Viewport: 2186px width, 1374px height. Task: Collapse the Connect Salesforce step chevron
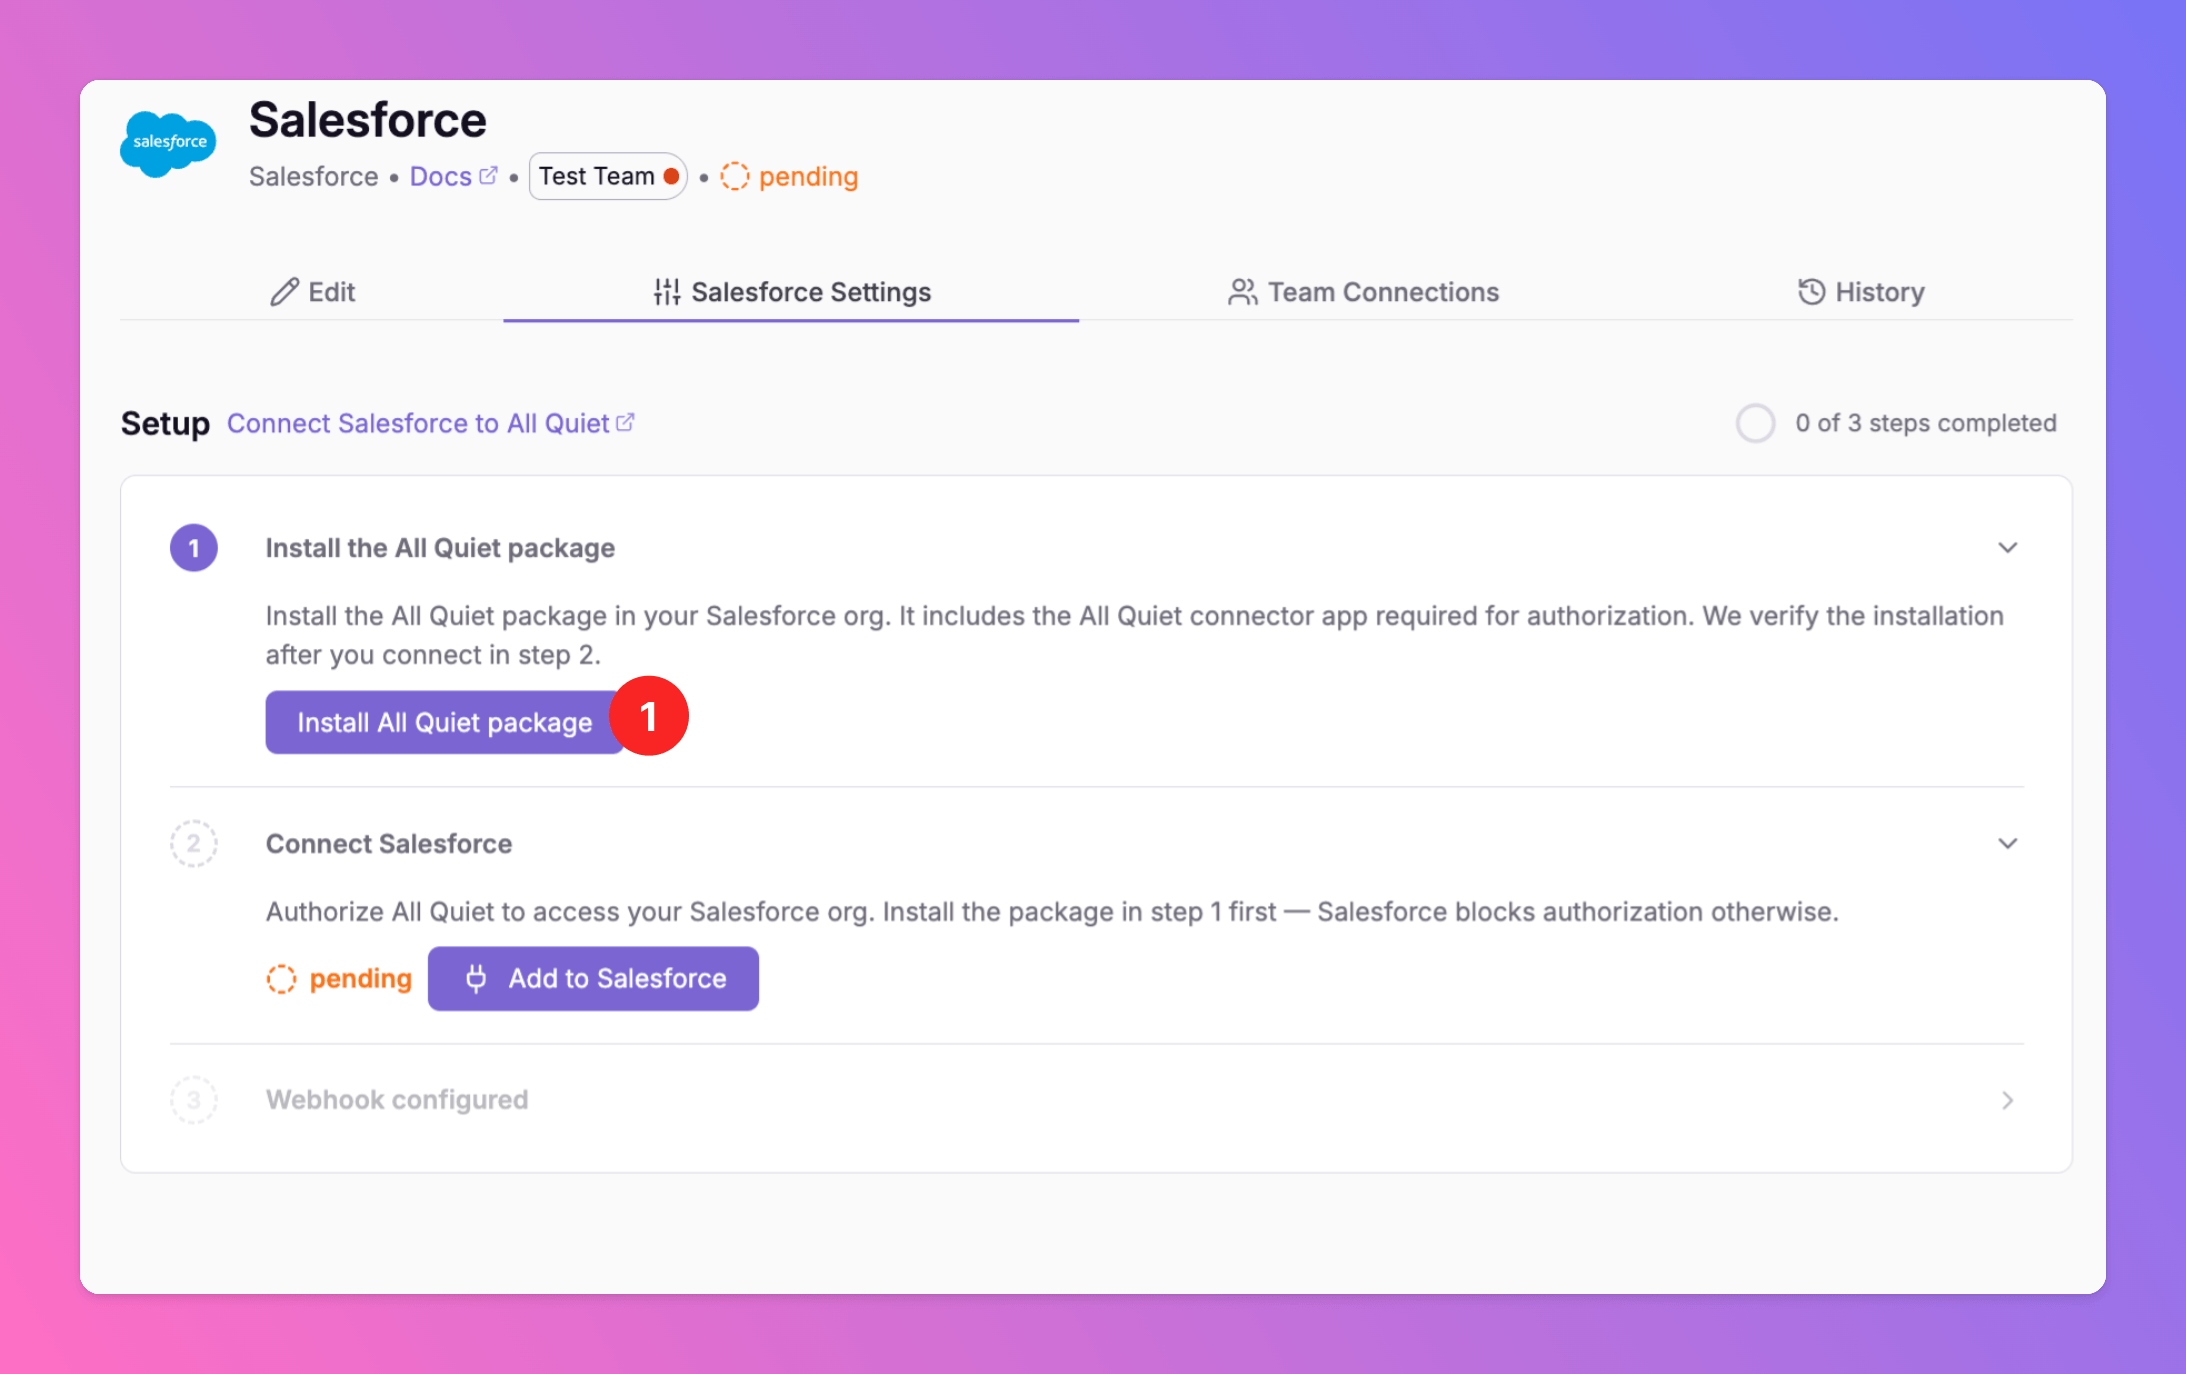point(2007,844)
